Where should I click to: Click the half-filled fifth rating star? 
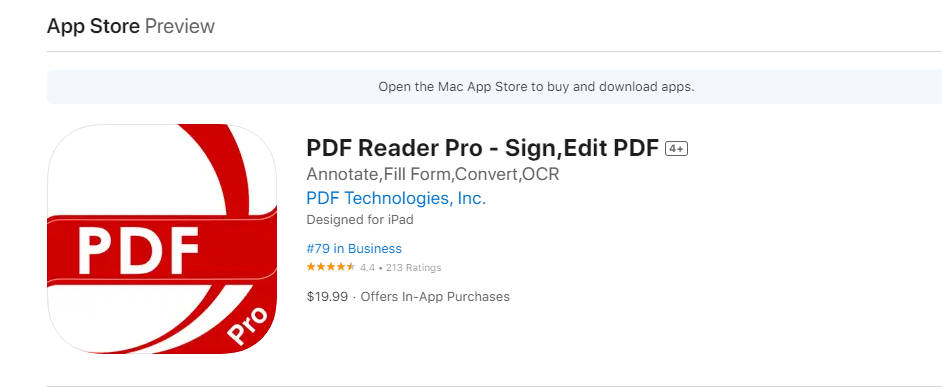point(351,267)
